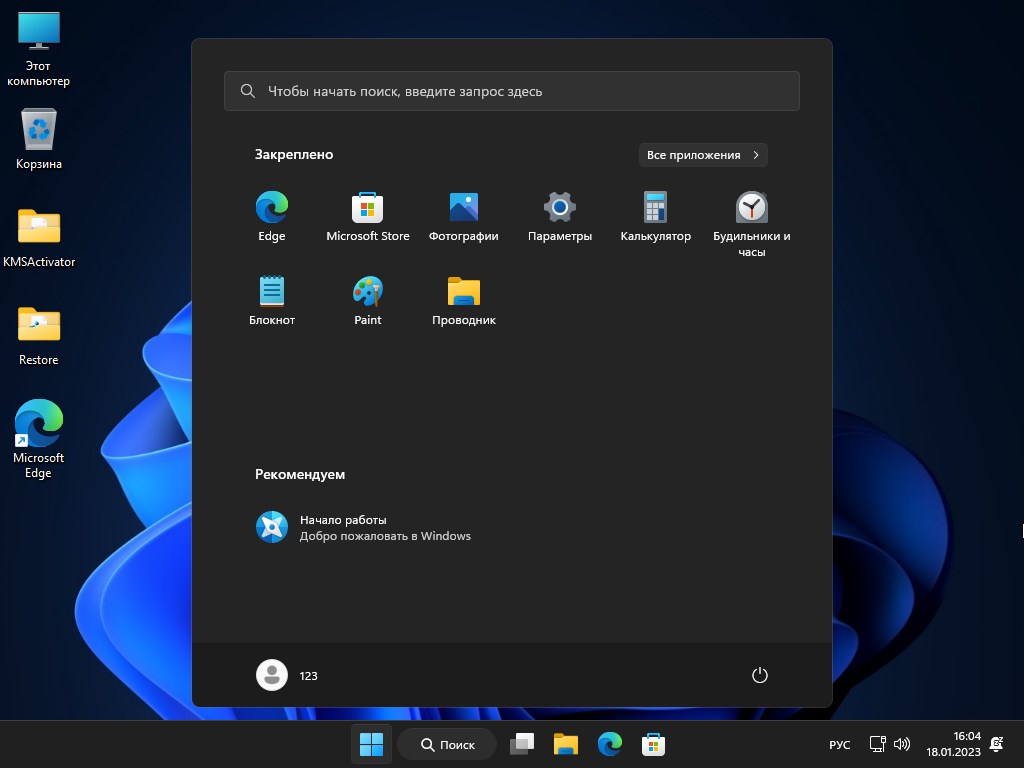Launch Microsoft Store from Start menu
Screen dimensions: 1024x768
click(x=367, y=207)
